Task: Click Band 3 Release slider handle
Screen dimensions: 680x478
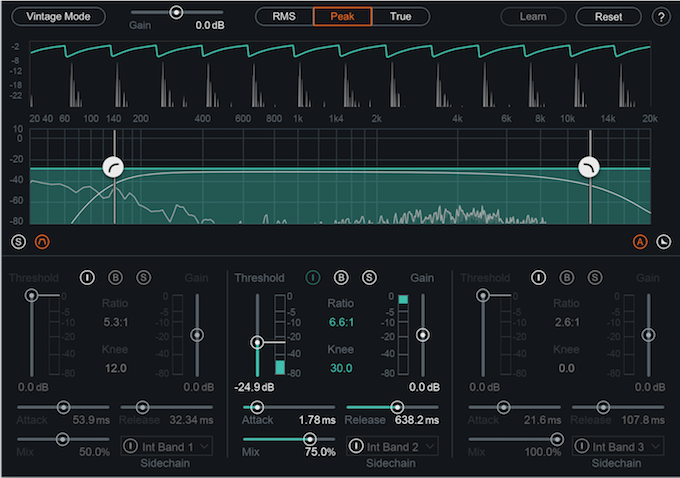Action: [x=603, y=407]
